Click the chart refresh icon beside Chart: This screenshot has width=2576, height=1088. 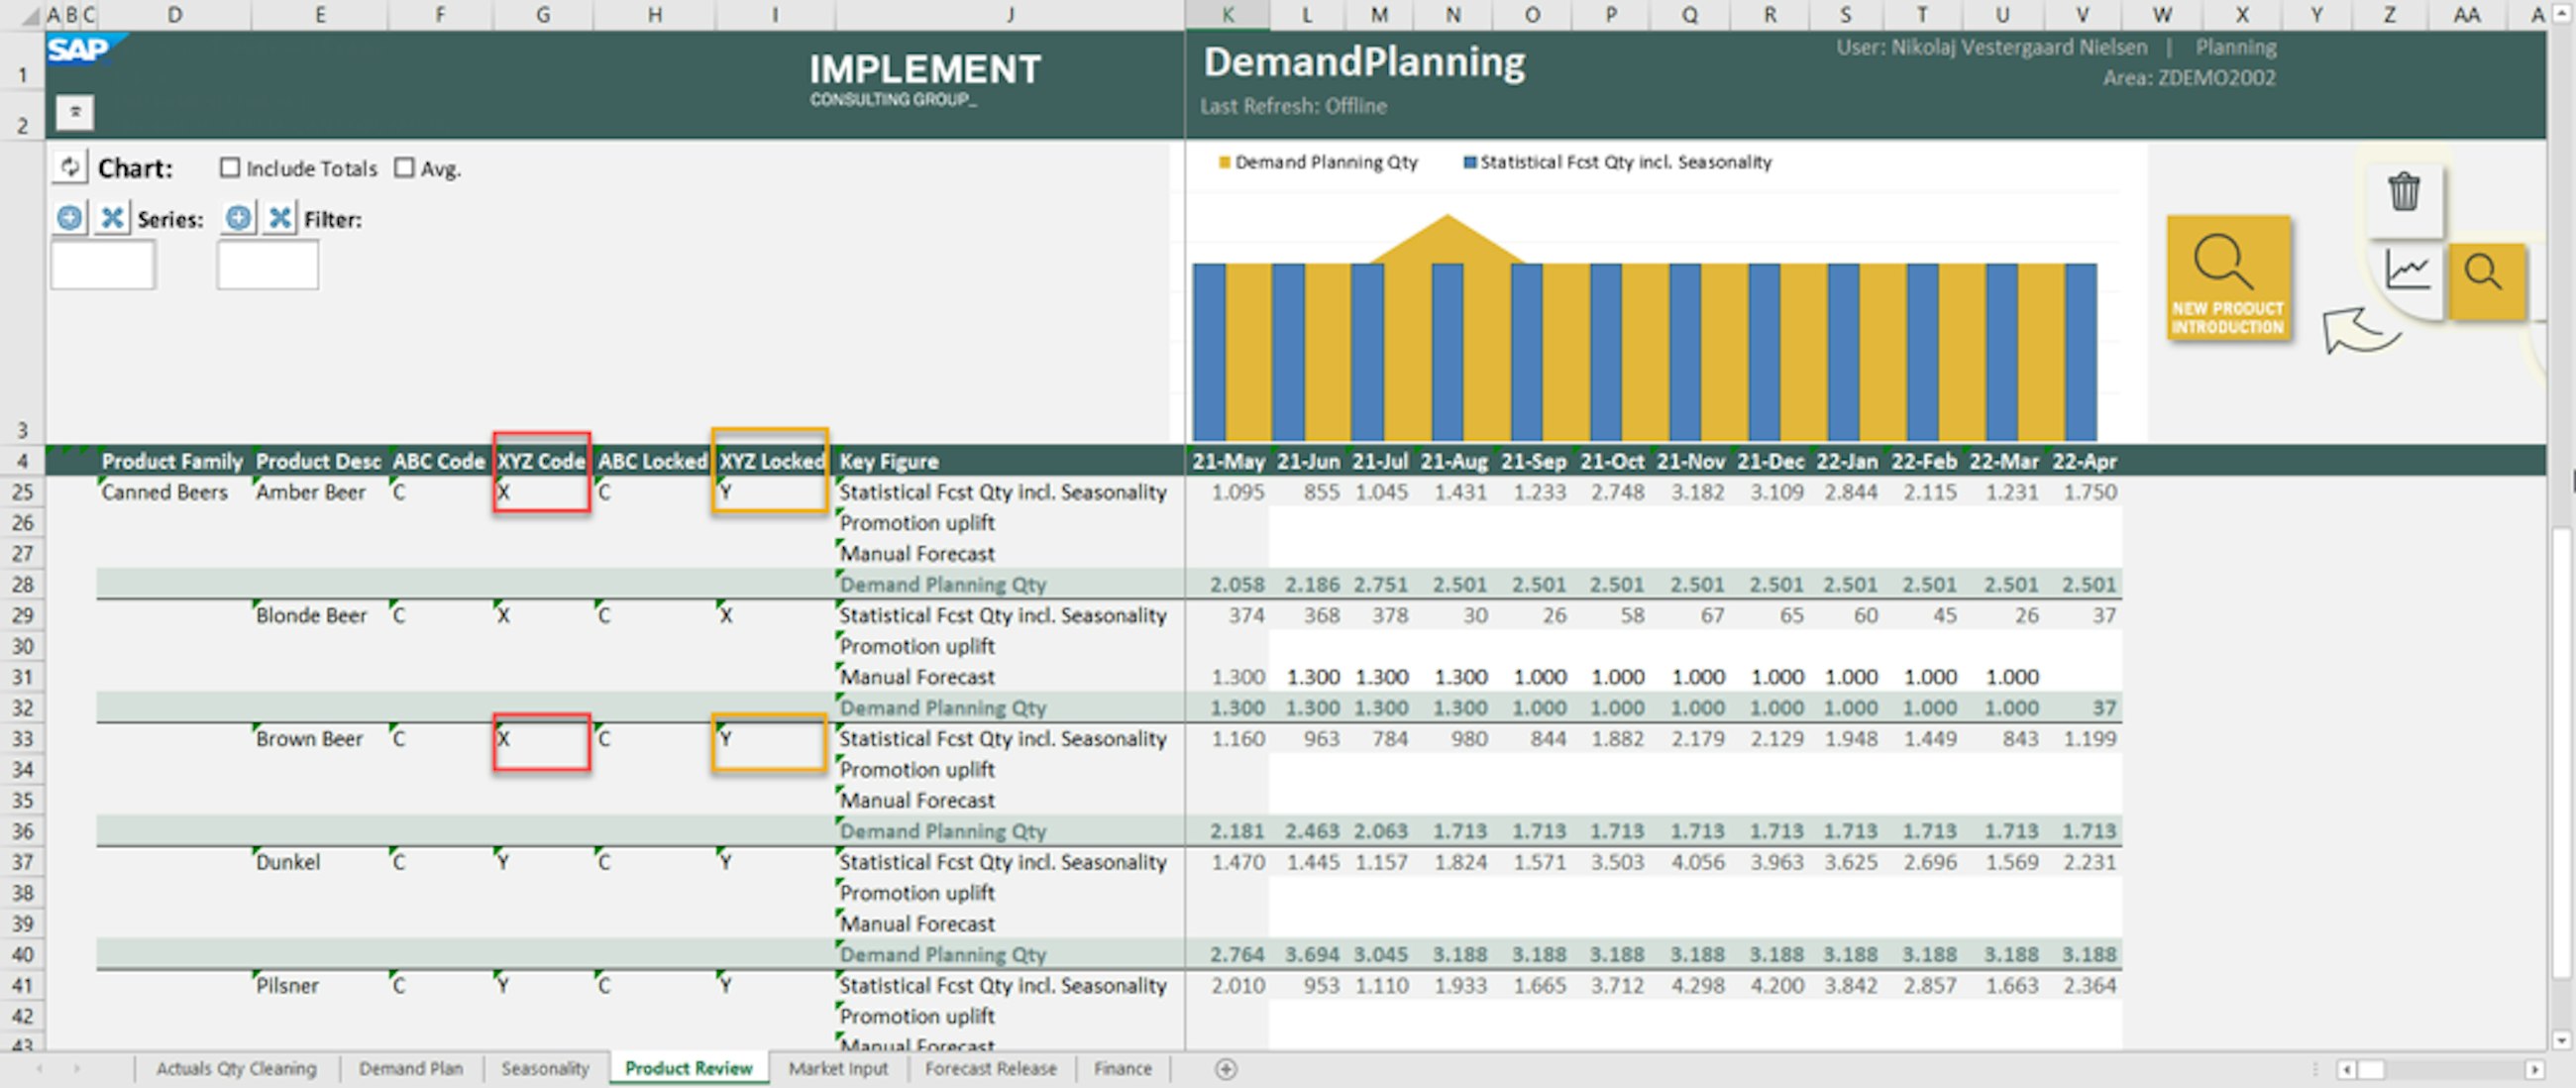[x=69, y=167]
